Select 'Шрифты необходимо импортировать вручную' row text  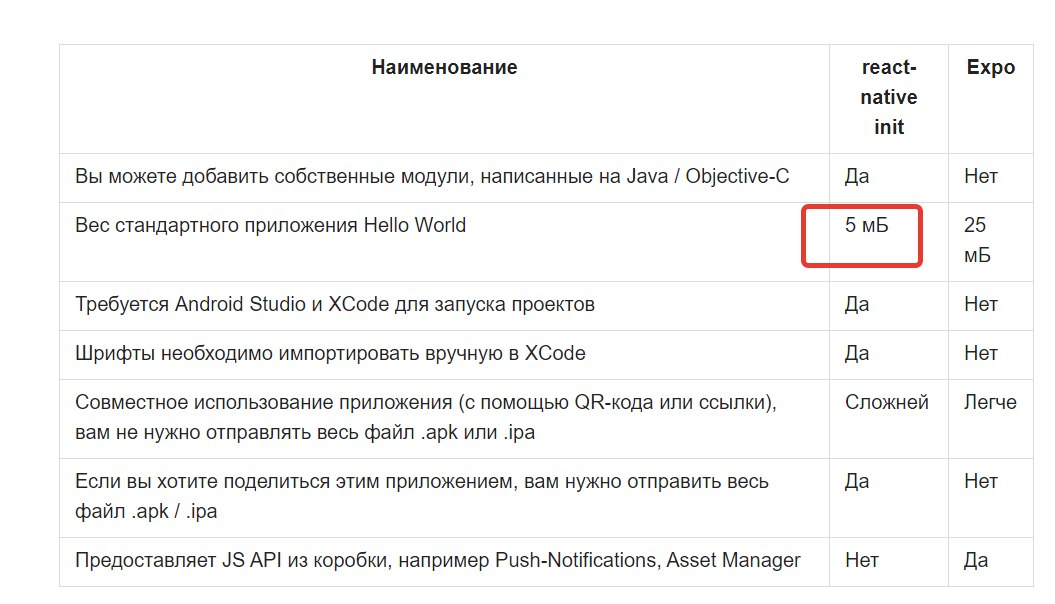point(330,353)
